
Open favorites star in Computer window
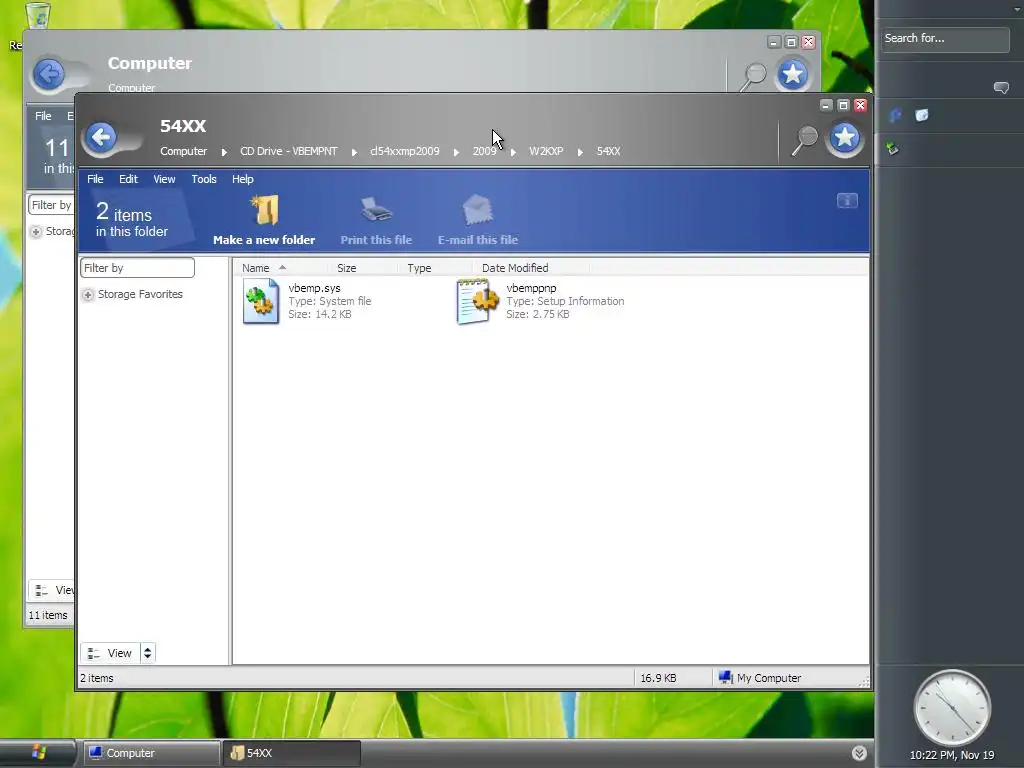pyautogui.click(x=792, y=74)
